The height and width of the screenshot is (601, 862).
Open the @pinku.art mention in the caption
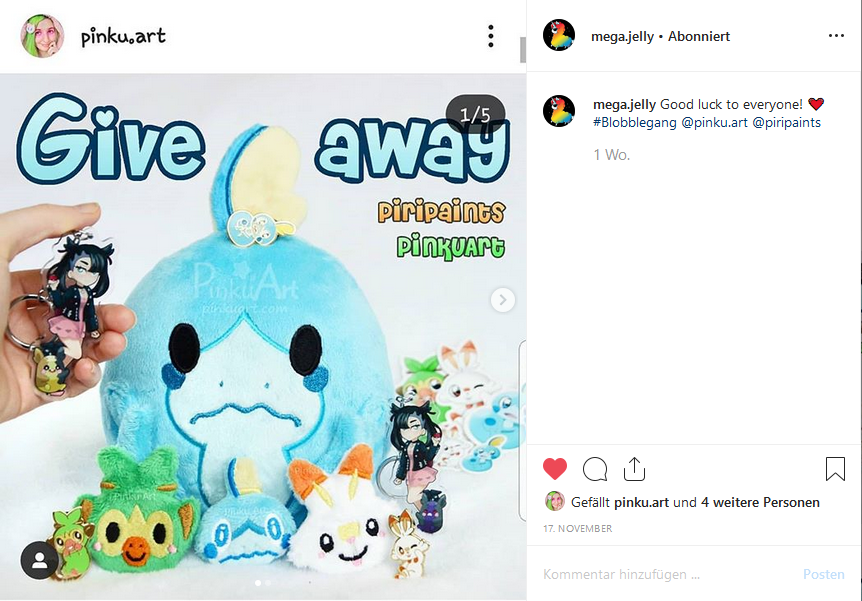[715, 122]
